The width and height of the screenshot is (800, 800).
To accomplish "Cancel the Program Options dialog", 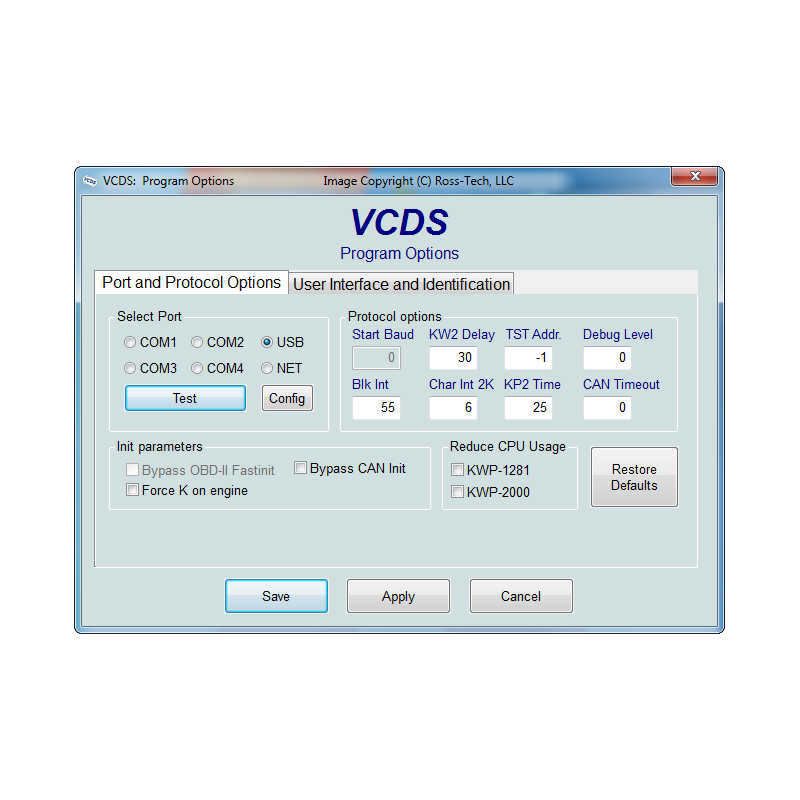I will (521, 596).
